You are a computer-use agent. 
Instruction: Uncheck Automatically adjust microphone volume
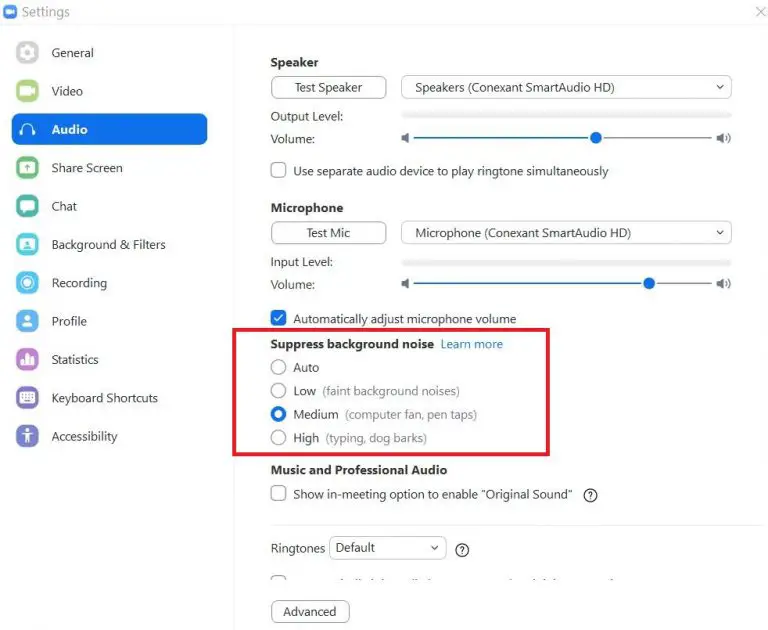tap(278, 318)
